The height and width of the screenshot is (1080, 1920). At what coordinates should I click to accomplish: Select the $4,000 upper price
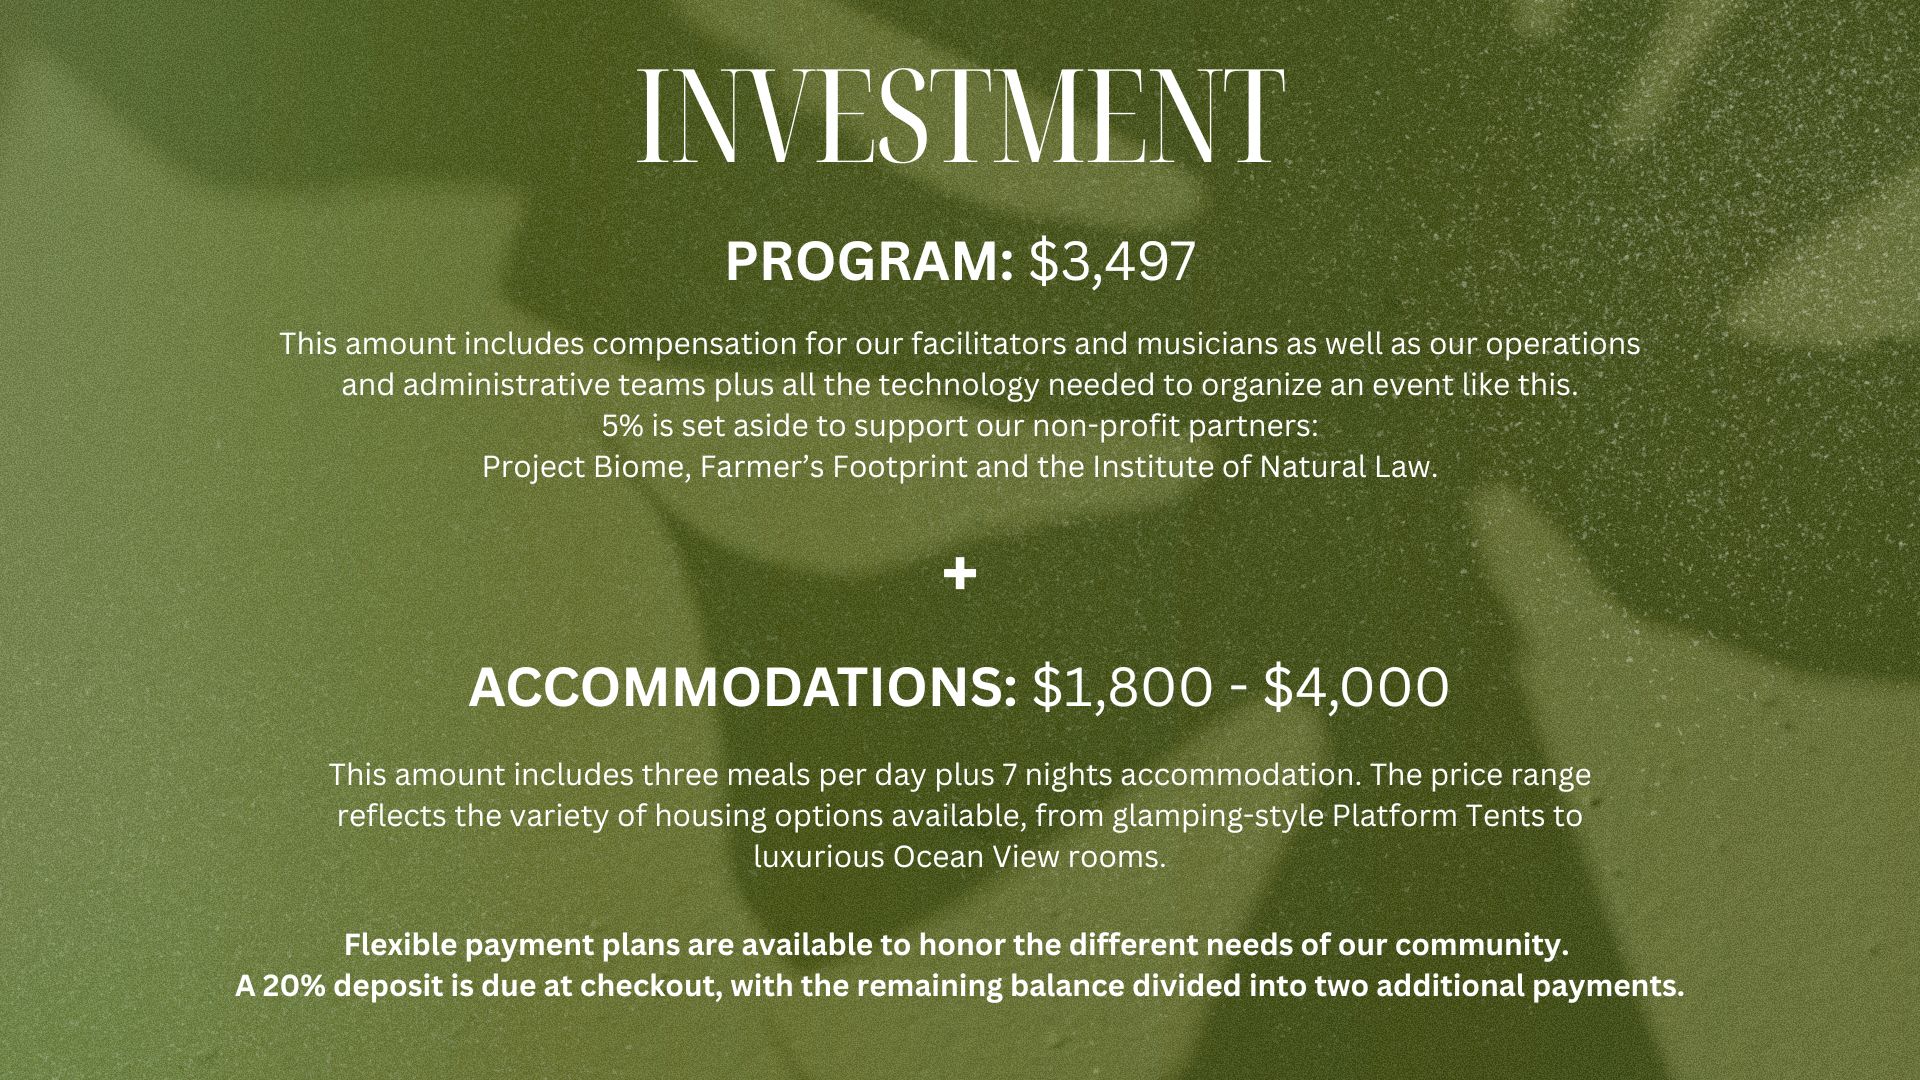pos(1356,688)
